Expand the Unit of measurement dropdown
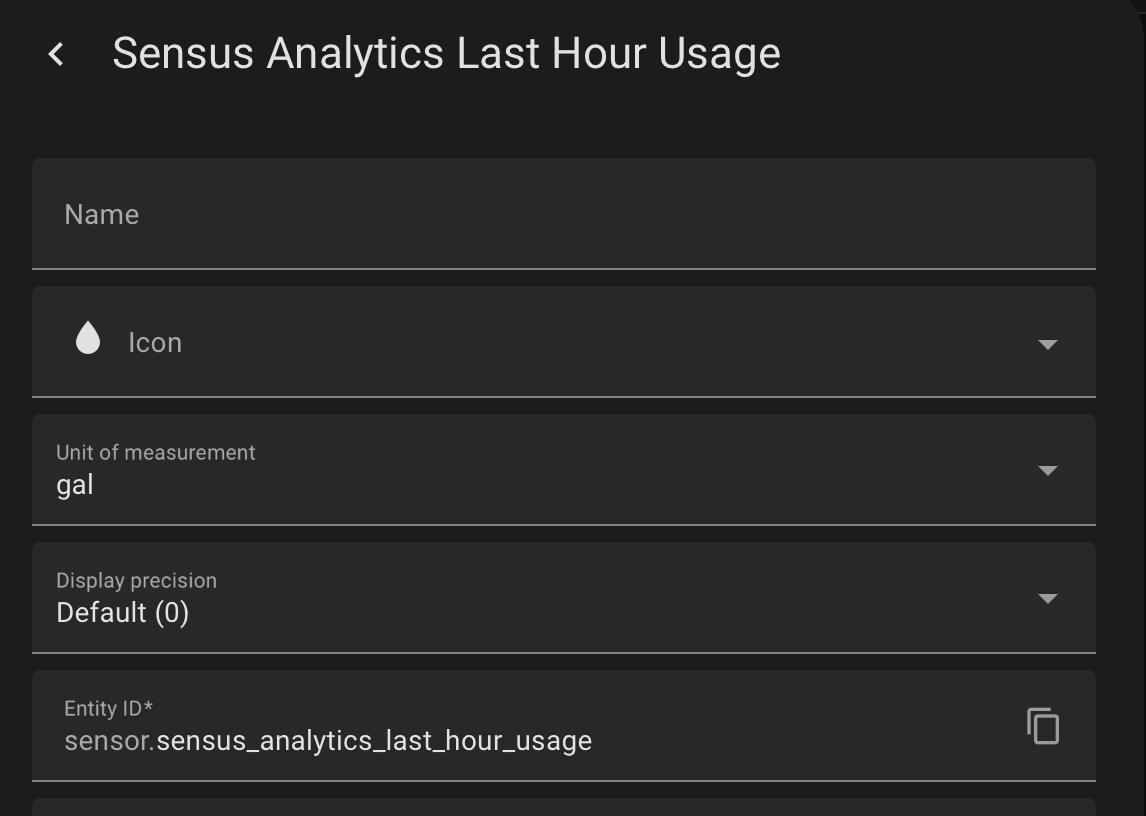1146x816 pixels. point(1047,470)
